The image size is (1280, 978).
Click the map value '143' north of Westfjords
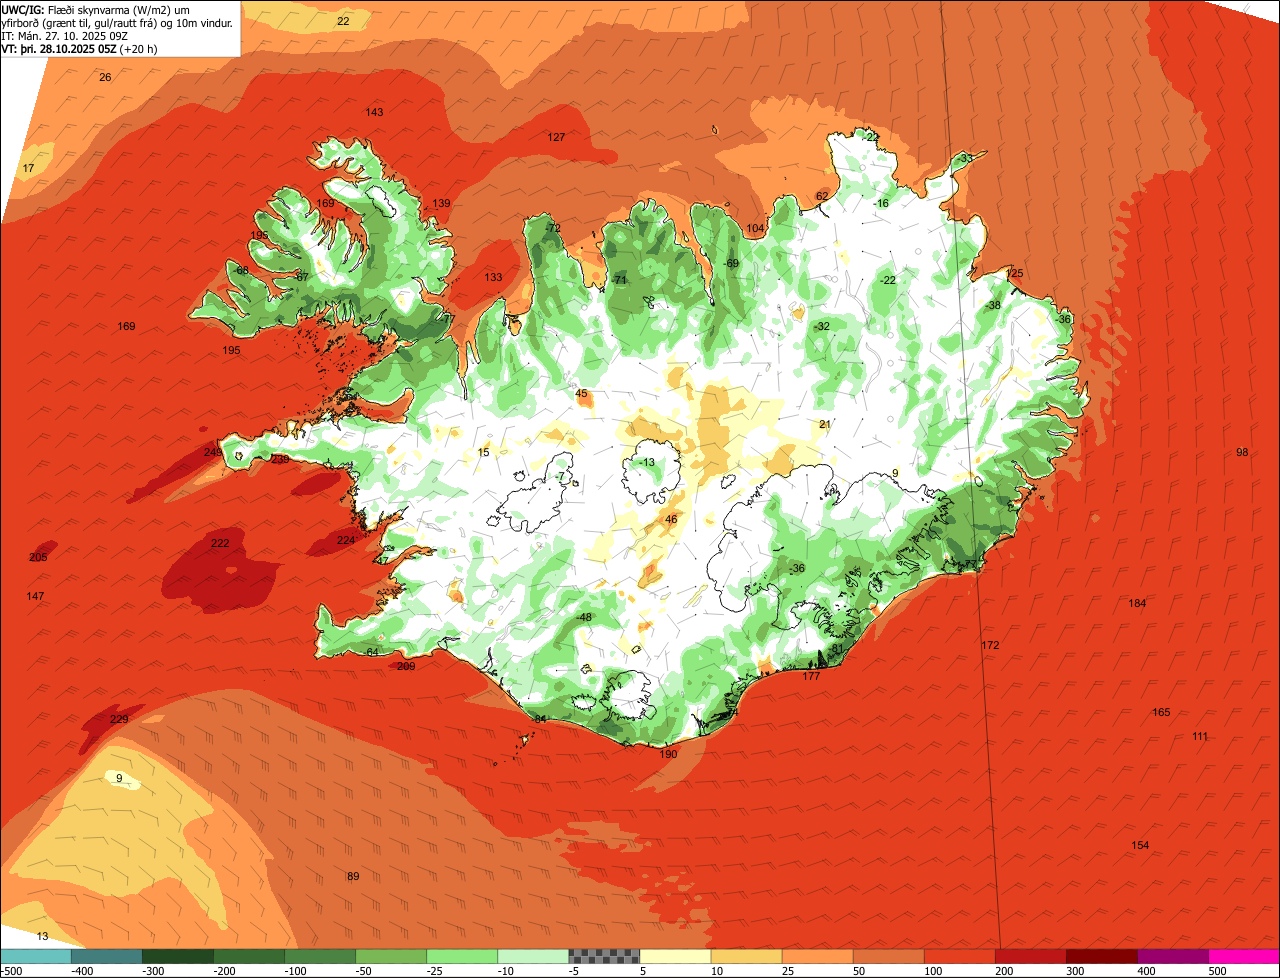pyautogui.click(x=374, y=112)
